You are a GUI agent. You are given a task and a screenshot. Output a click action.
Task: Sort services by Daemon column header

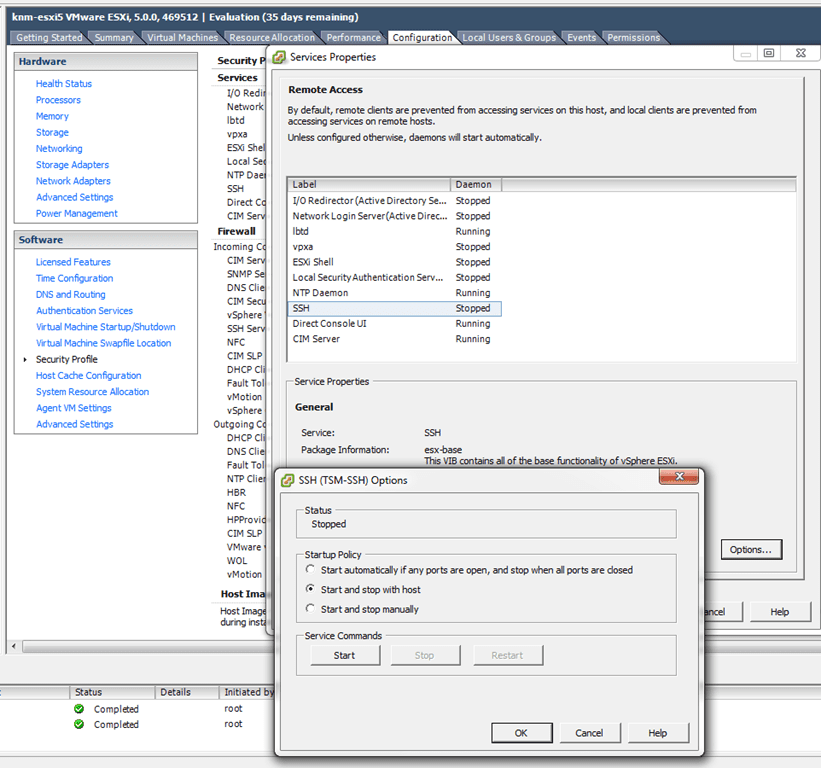(475, 185)
